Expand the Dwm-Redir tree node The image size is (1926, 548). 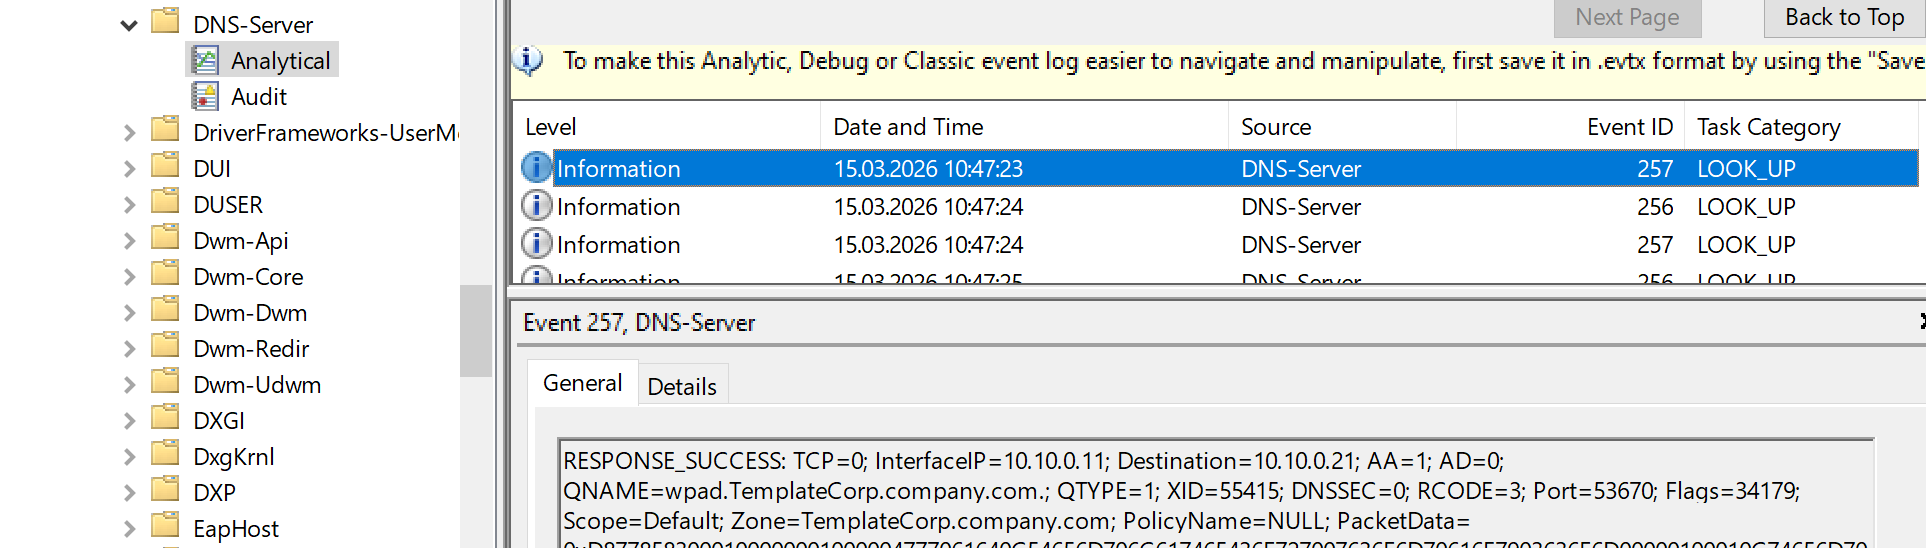click(129, 349)
